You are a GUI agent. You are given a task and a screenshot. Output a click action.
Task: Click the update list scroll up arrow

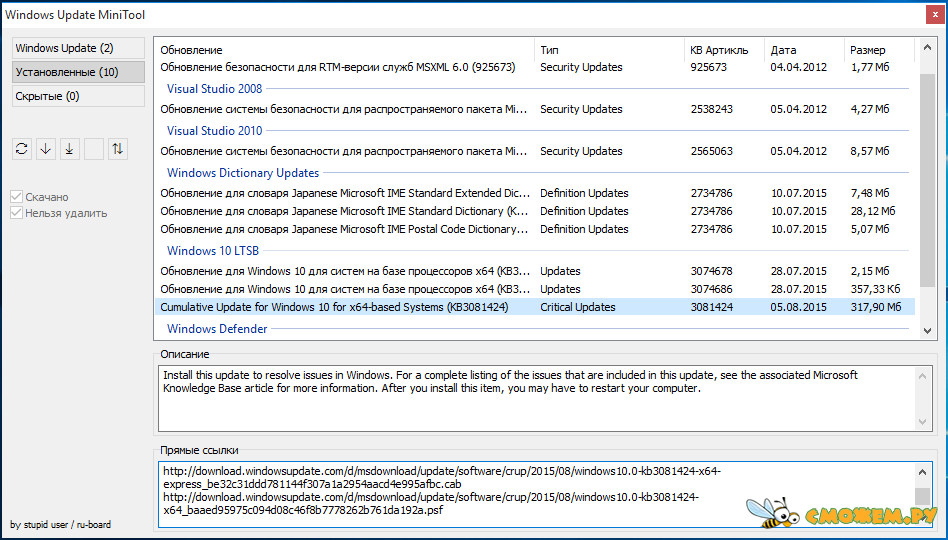click(x=927, y=47)
